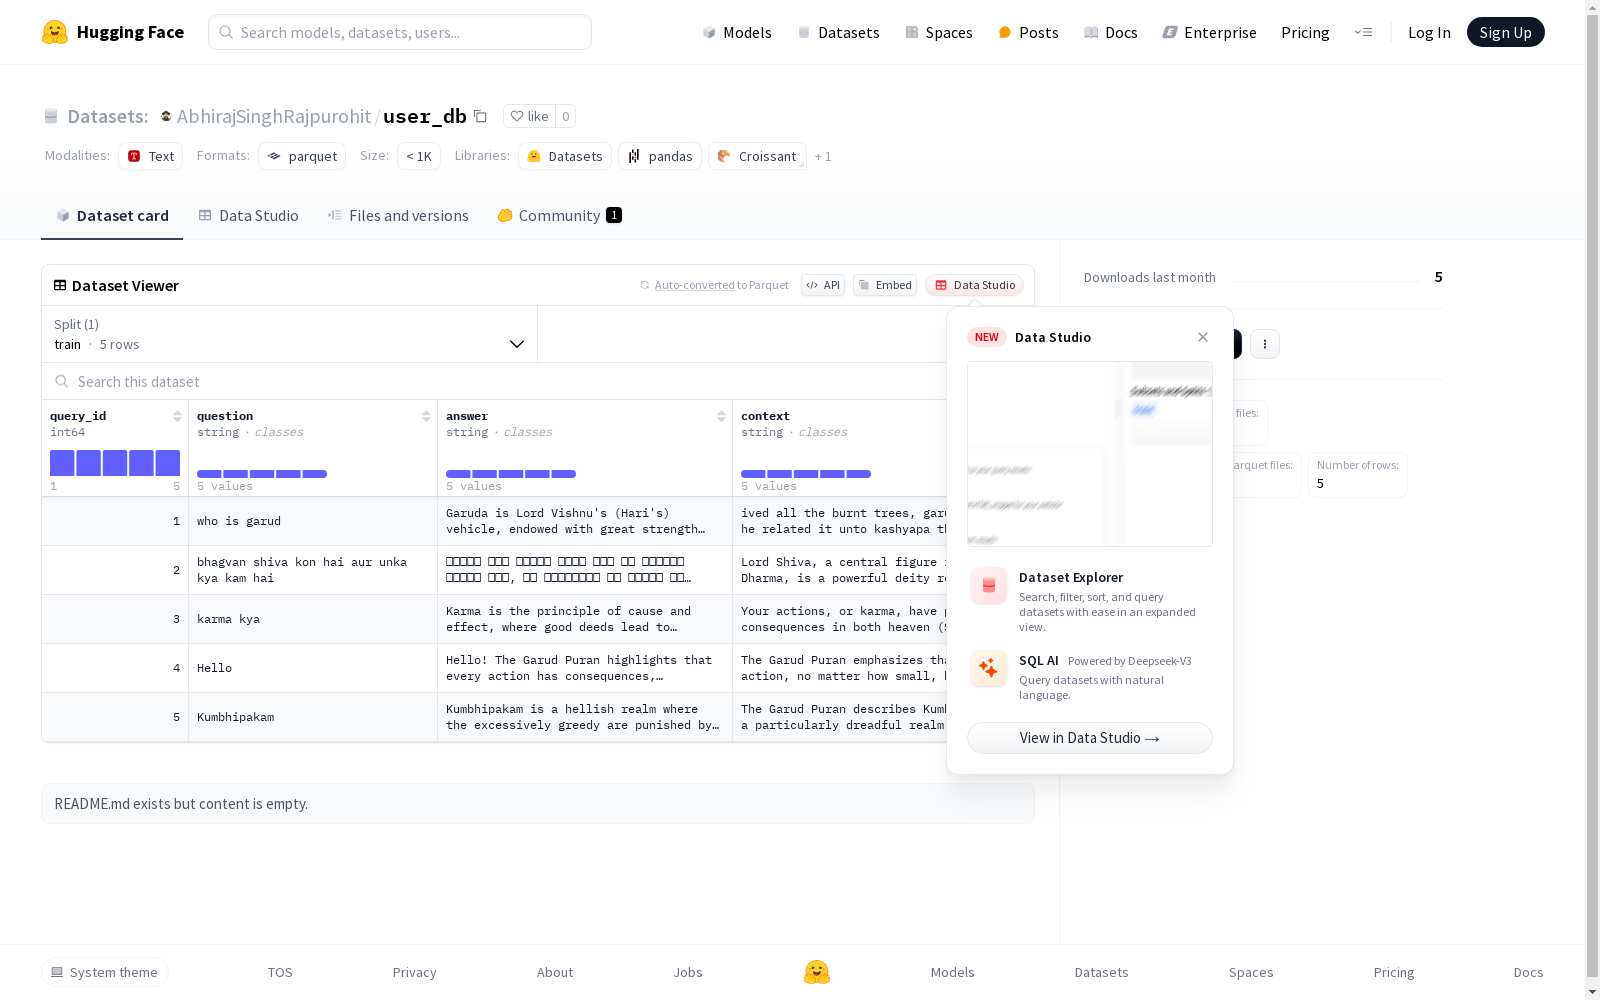This screenshot has height=1000, width=1600.
Task: Click the Hugging Face logo icon
Action: pos(55,32)
